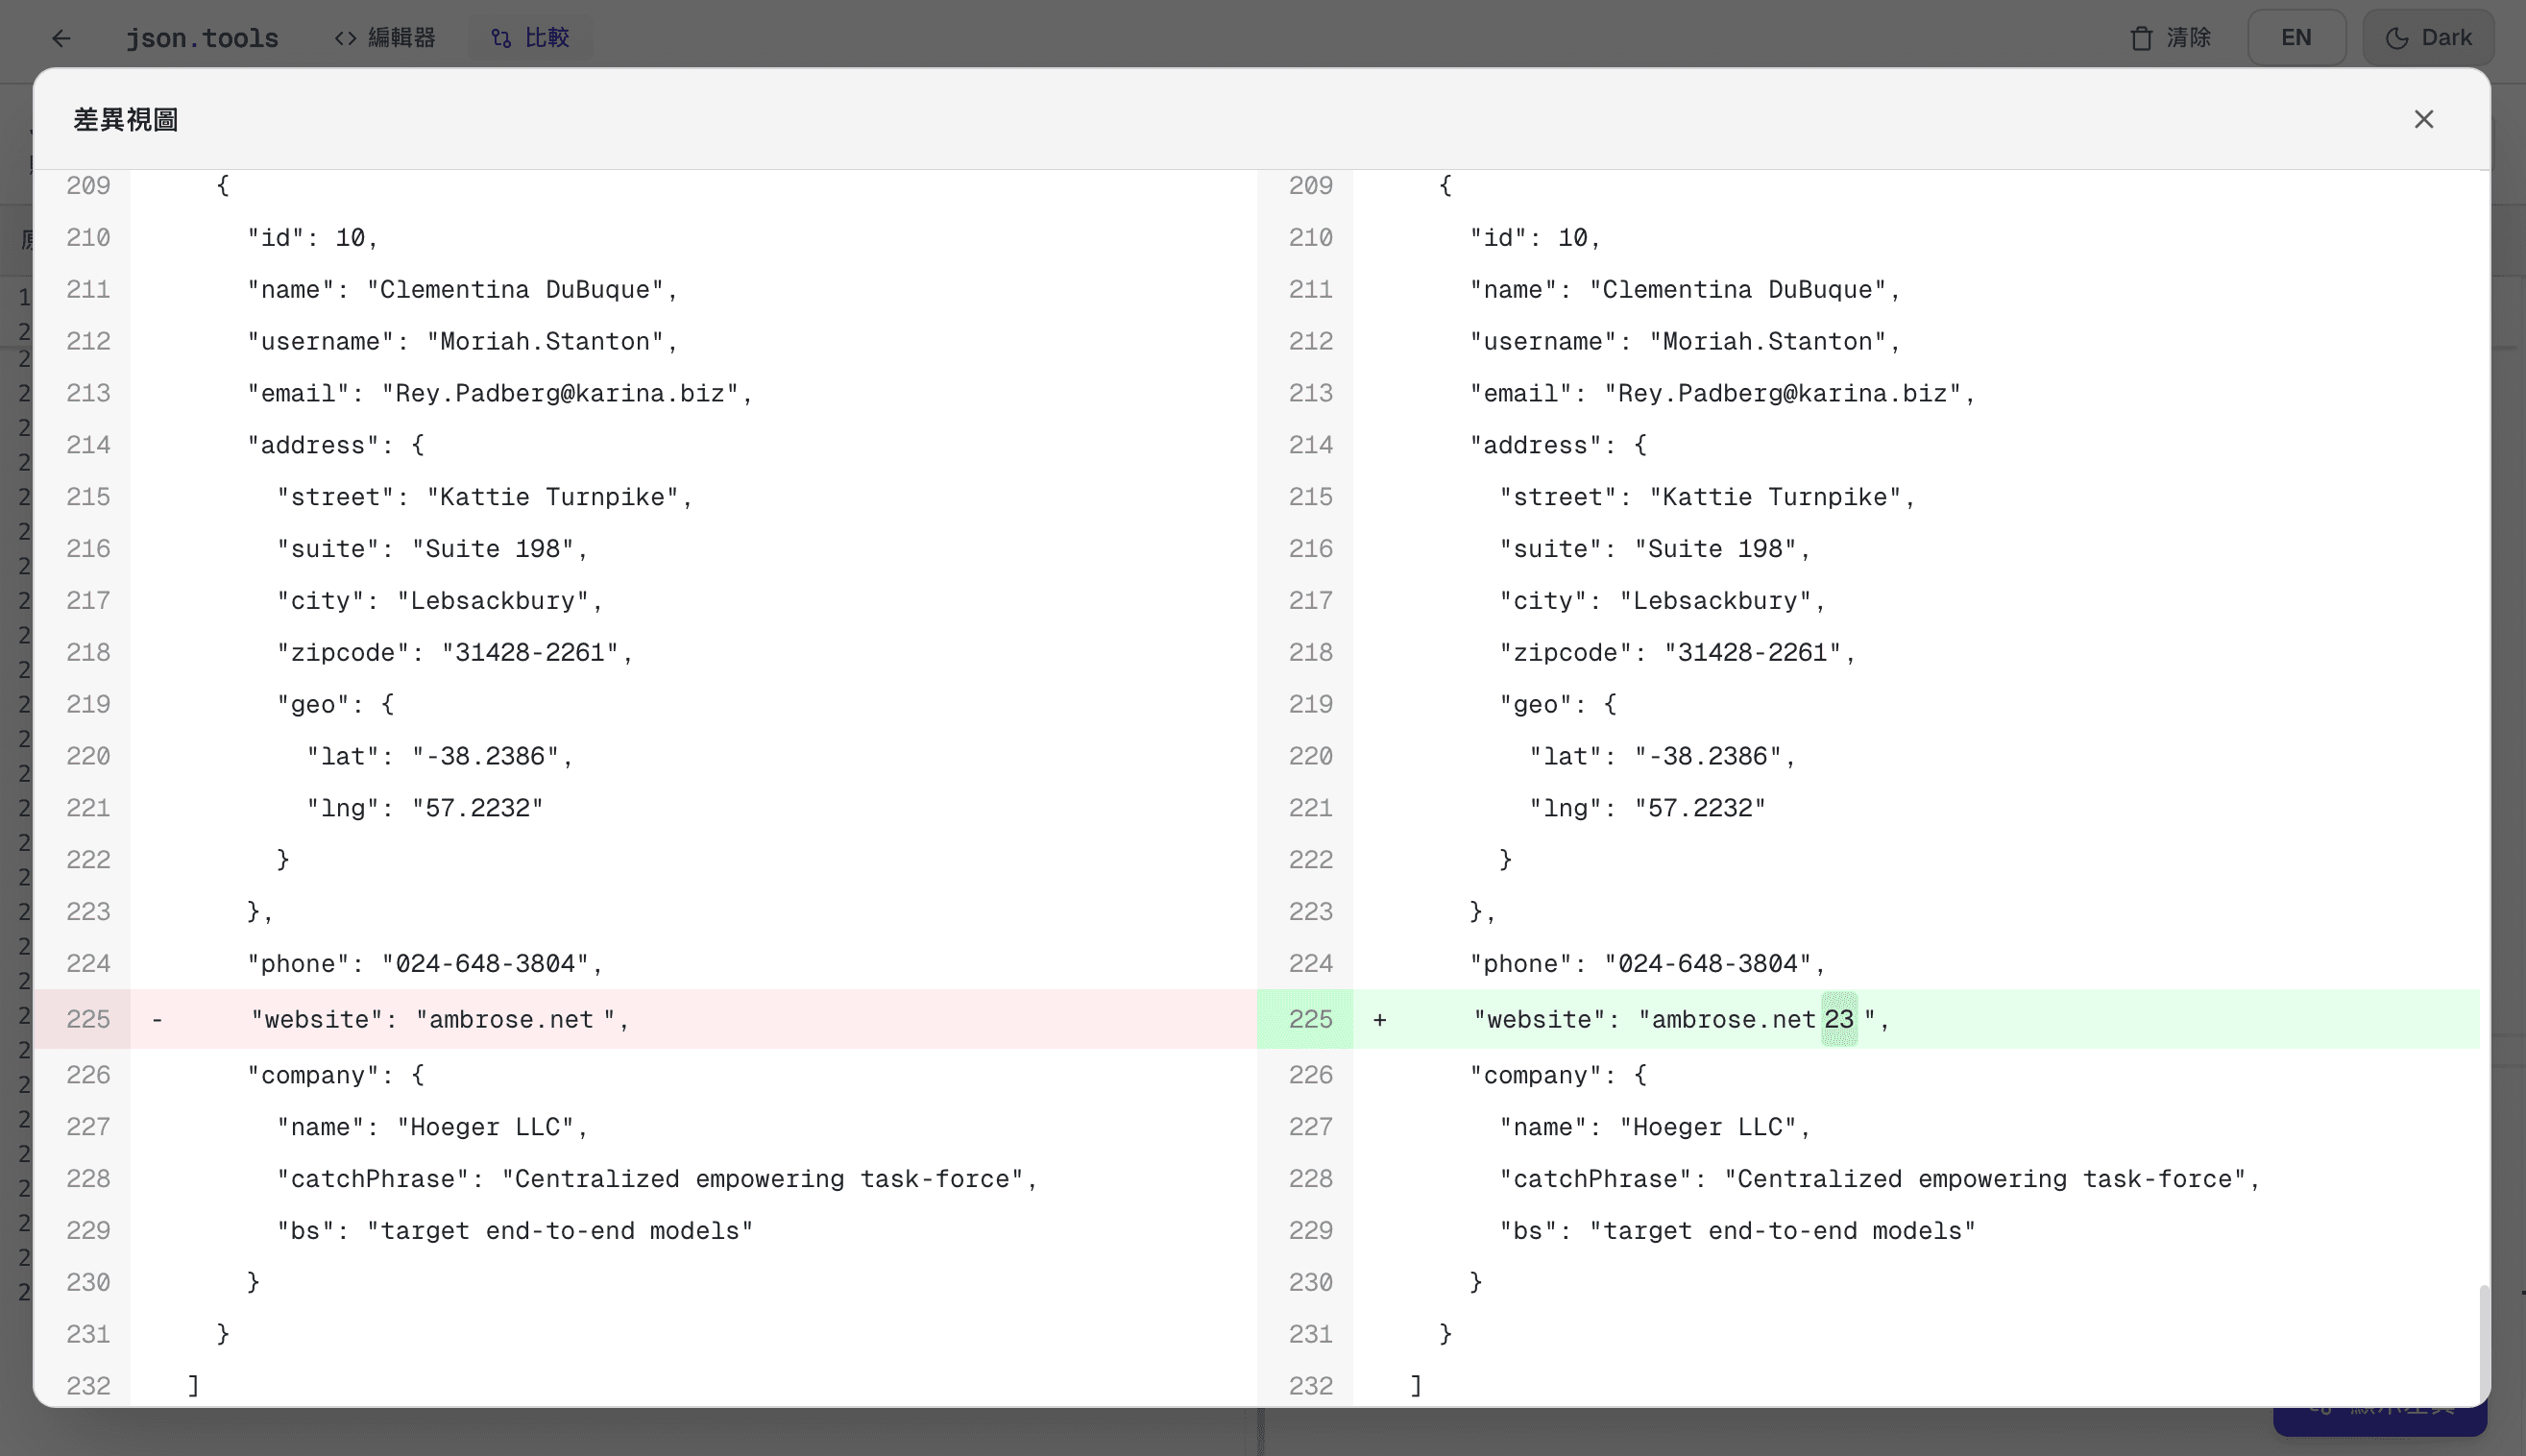Click "Hoeger LLC" in right pane
Image resolution: width=2526 pixels, height=1456 pixels.
point(1708,1128)
